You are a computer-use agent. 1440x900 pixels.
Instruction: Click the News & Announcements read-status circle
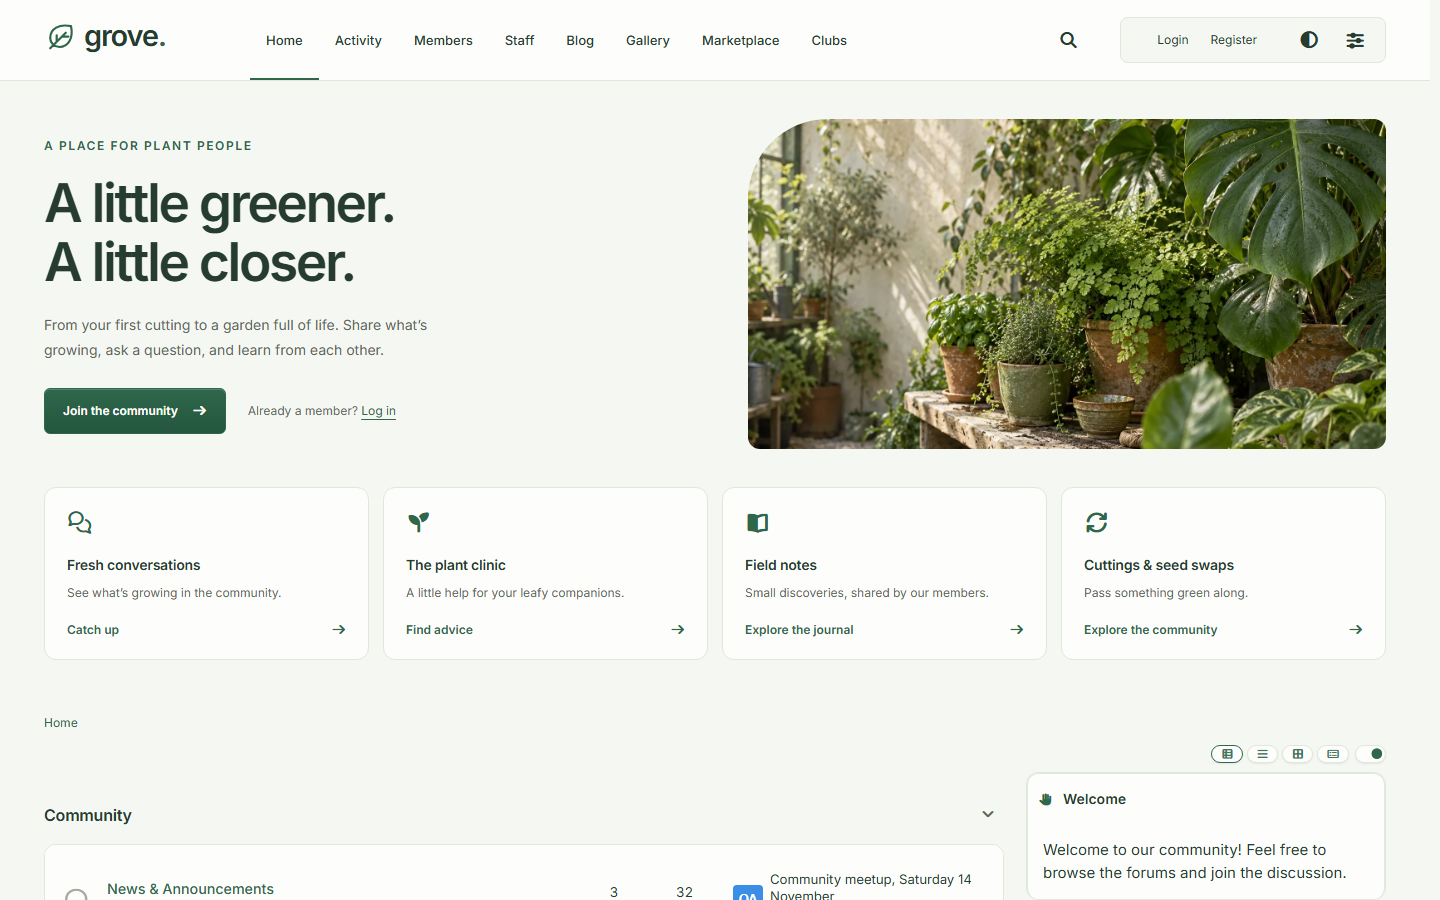[76, 894]
